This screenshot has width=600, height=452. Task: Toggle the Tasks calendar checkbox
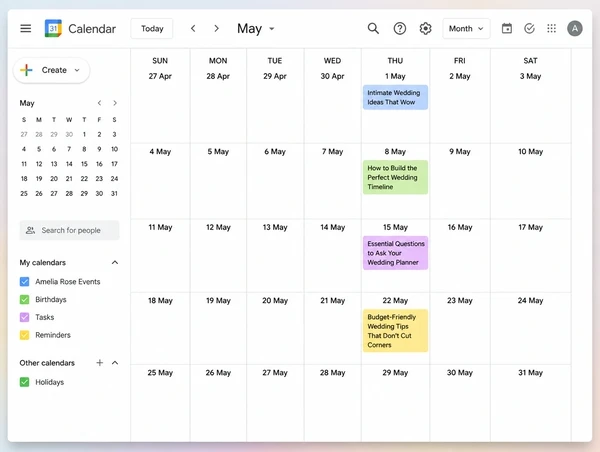coord(24,317)
